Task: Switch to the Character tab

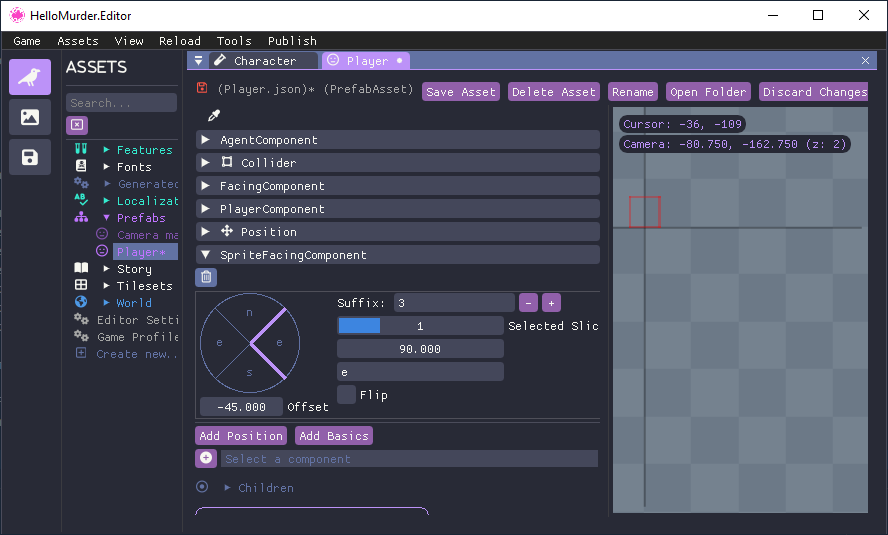Action: click(264, 61)
